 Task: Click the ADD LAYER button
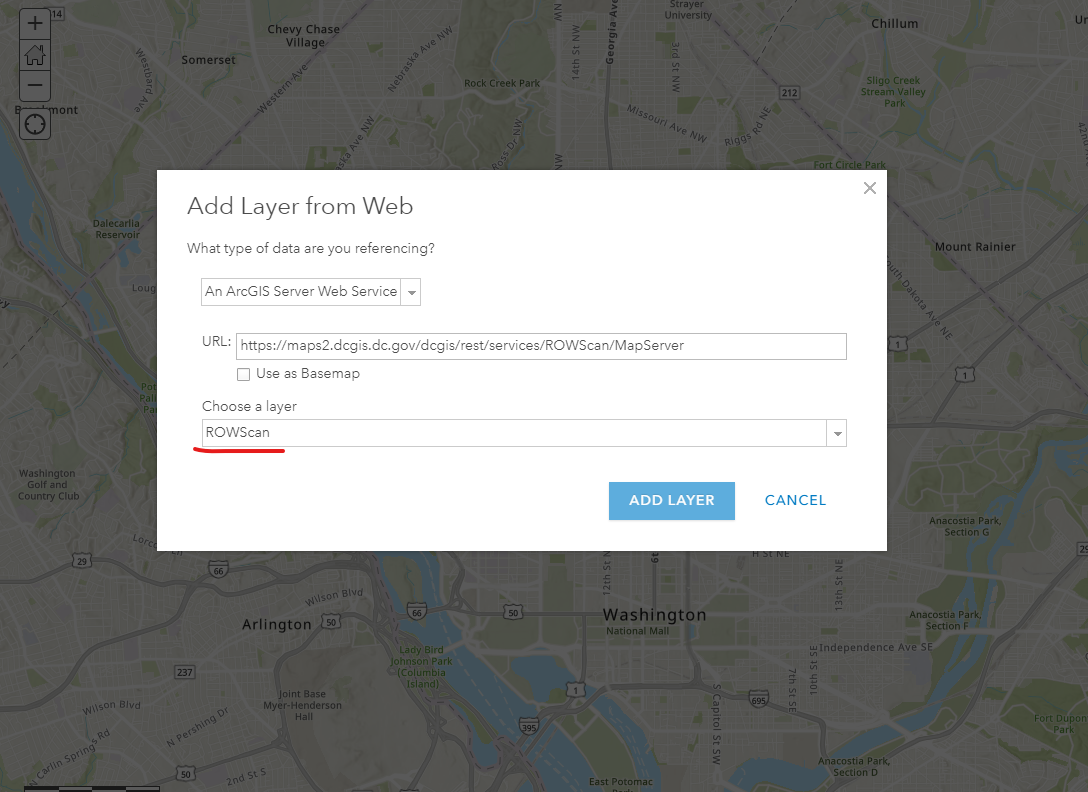[671, 500]
